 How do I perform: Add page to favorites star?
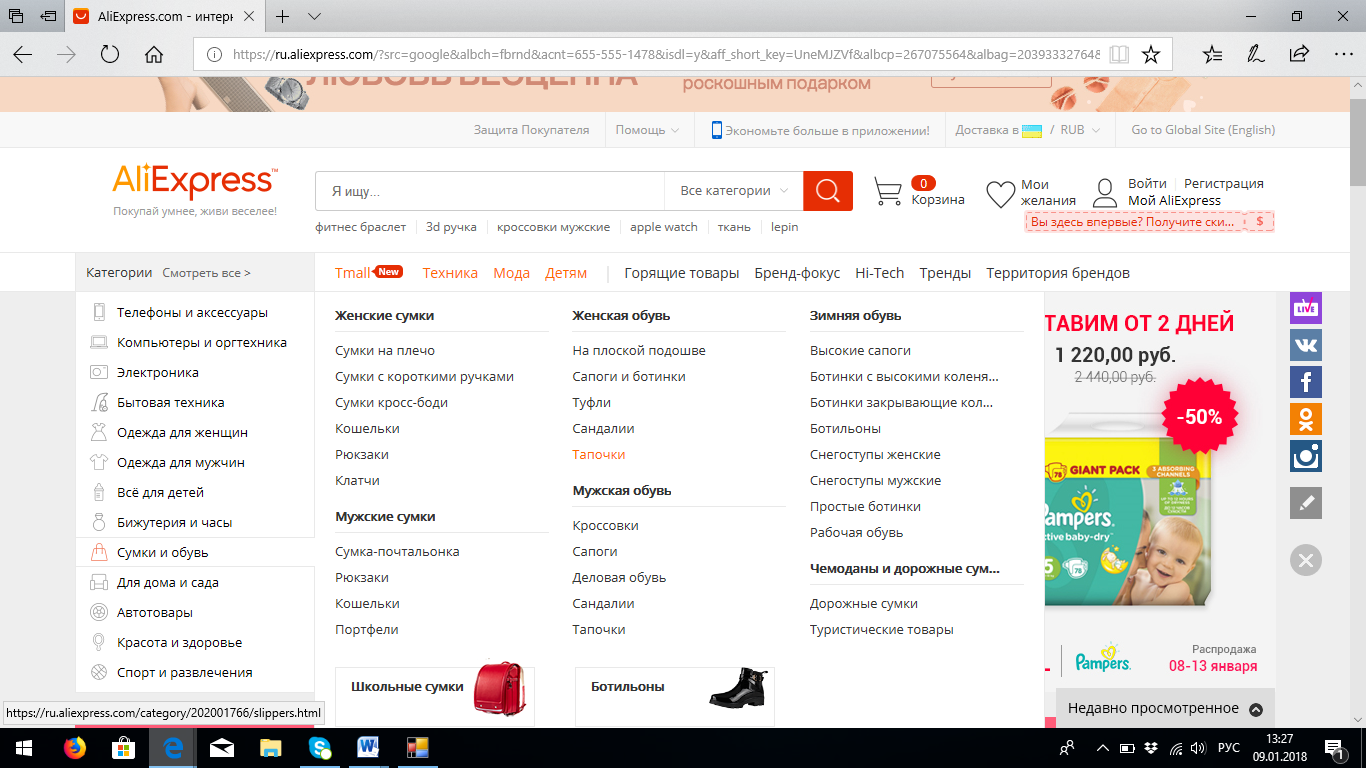tap(1151, 54)
